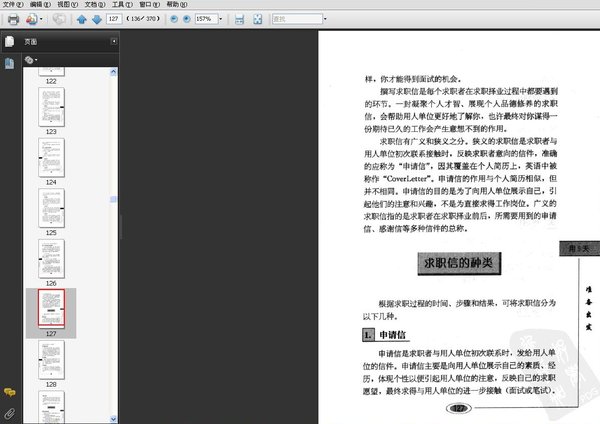The image size is (600, 424).
Task: Open the 窗口 menu
Action: click(x=150, y=4)
